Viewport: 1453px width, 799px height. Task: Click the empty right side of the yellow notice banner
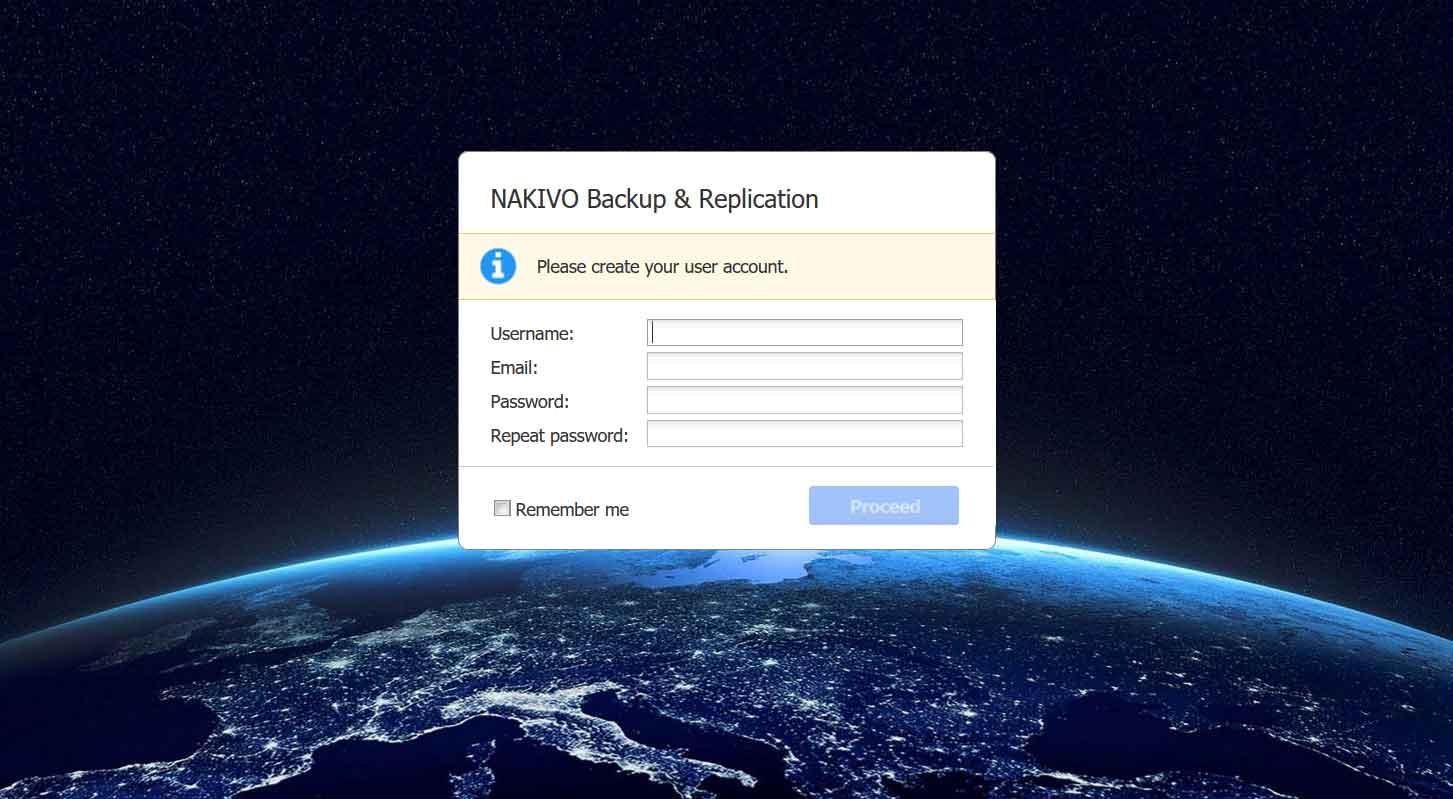(x=890, y=267)
